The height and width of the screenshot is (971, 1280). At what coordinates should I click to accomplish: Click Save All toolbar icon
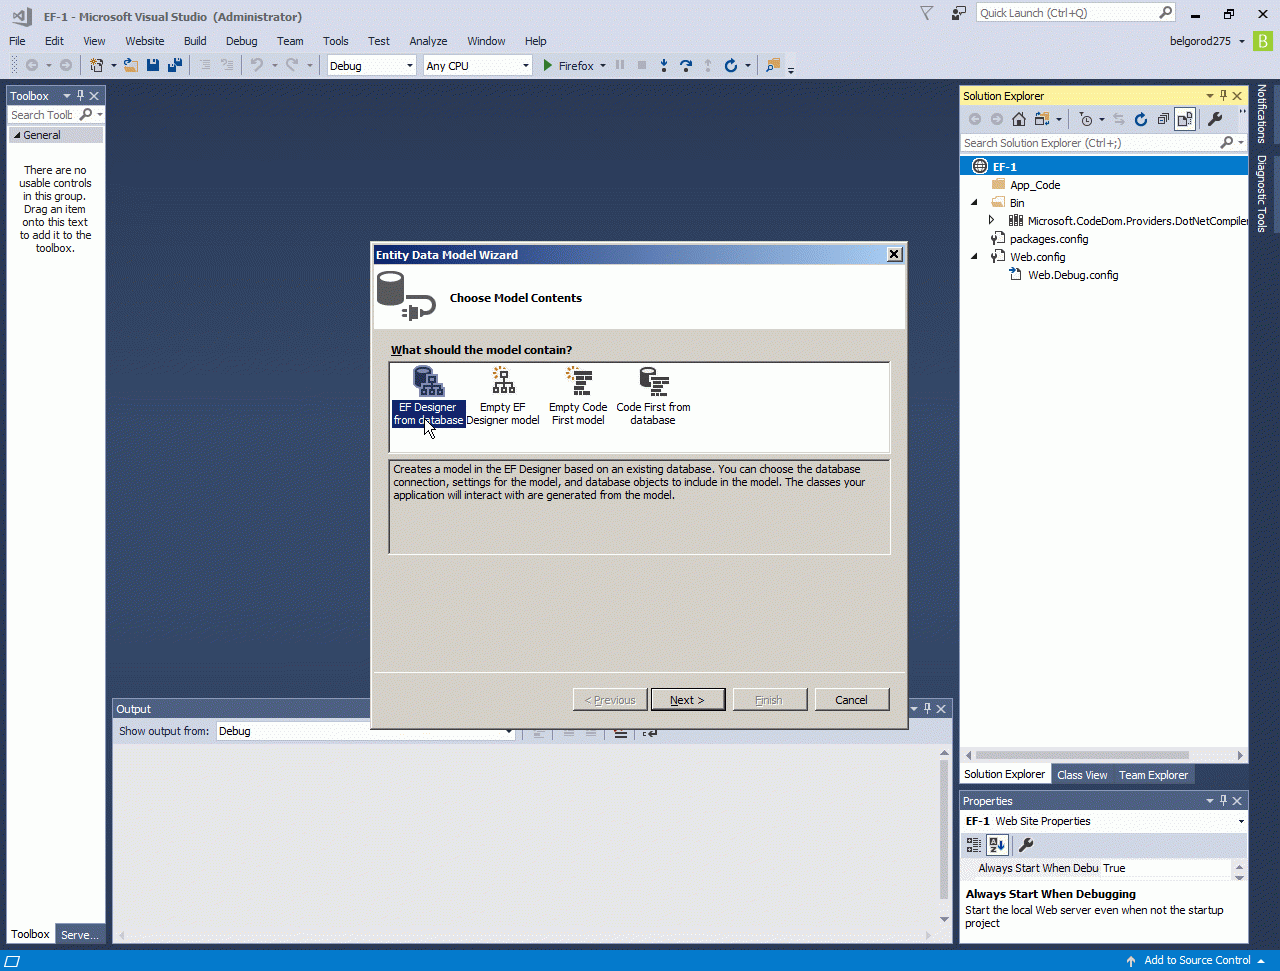(x=175, y=65)
